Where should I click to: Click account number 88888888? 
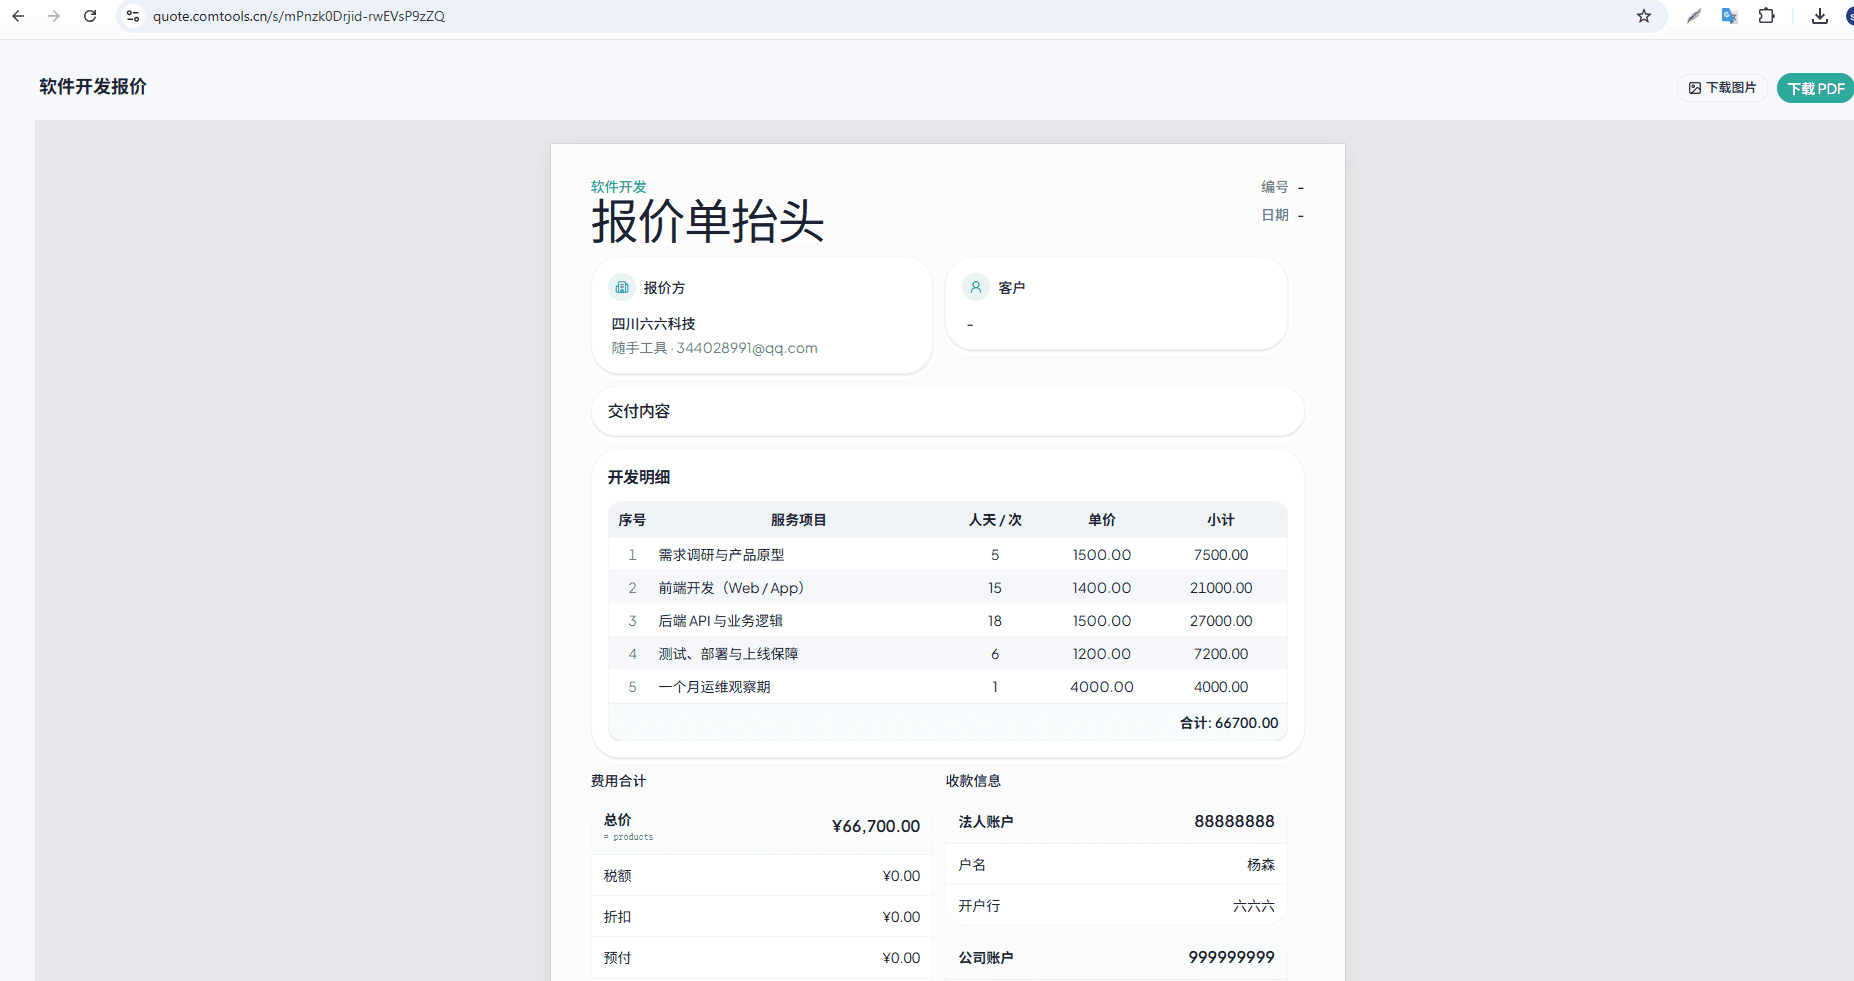point(1234,821)
